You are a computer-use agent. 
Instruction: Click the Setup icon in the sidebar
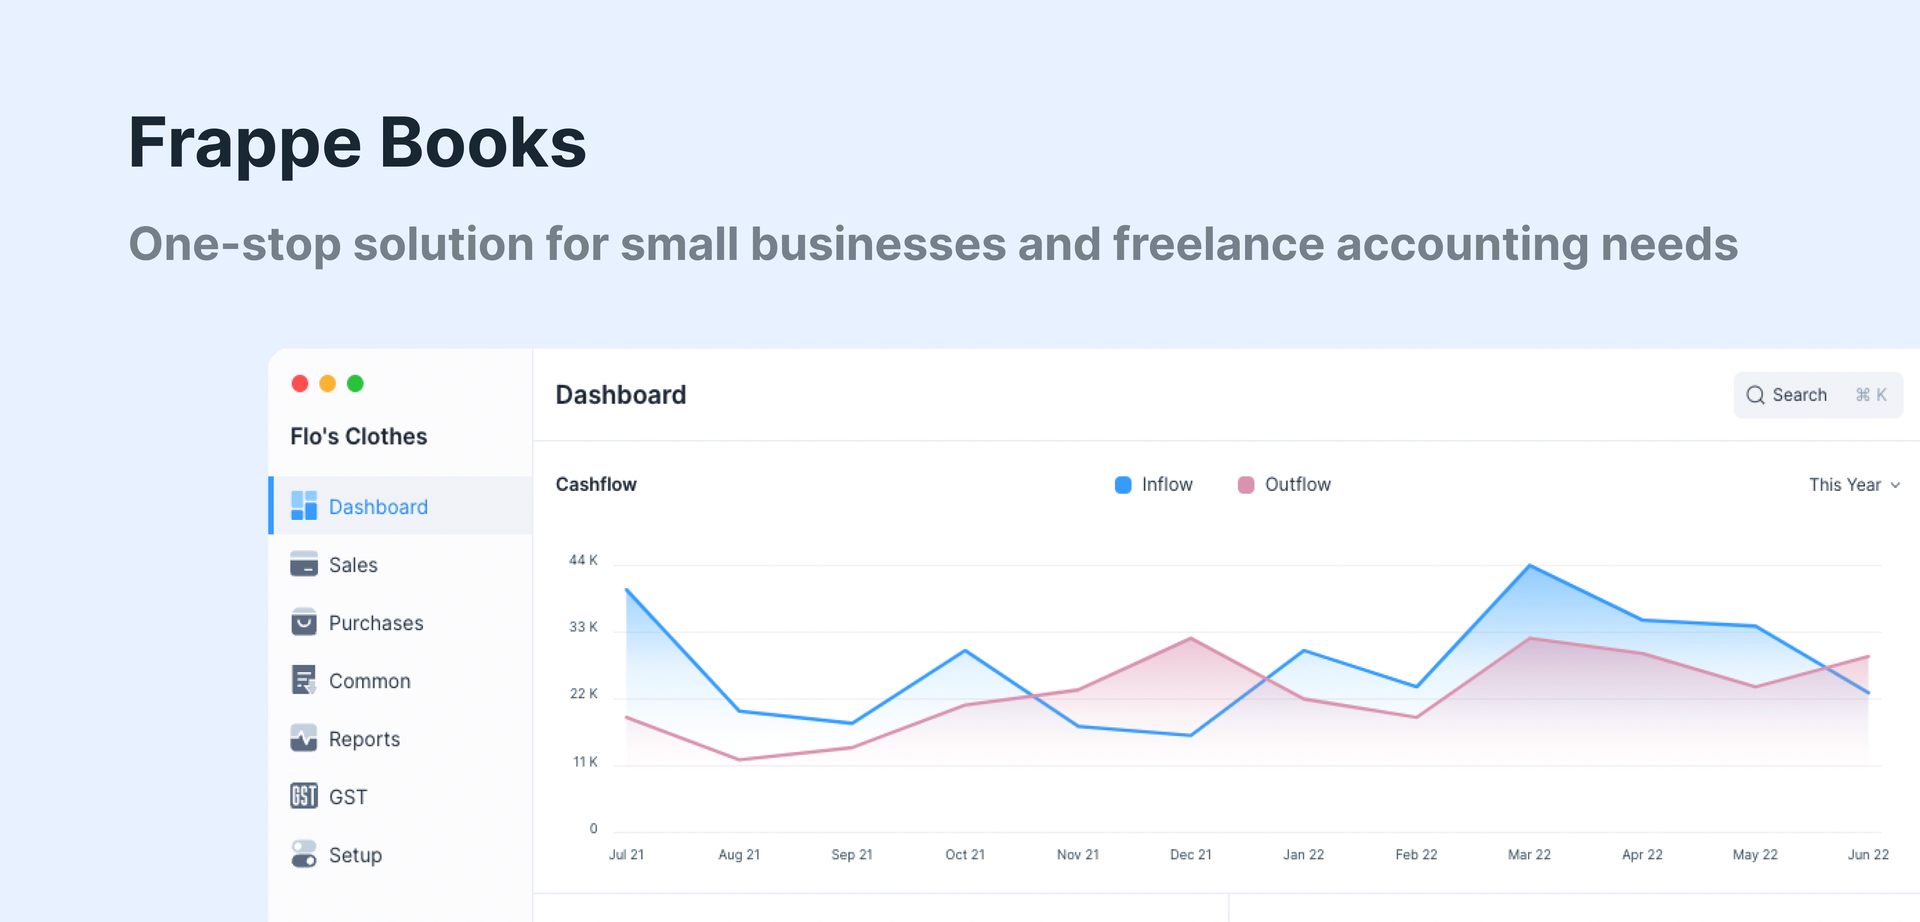[303, 854]
